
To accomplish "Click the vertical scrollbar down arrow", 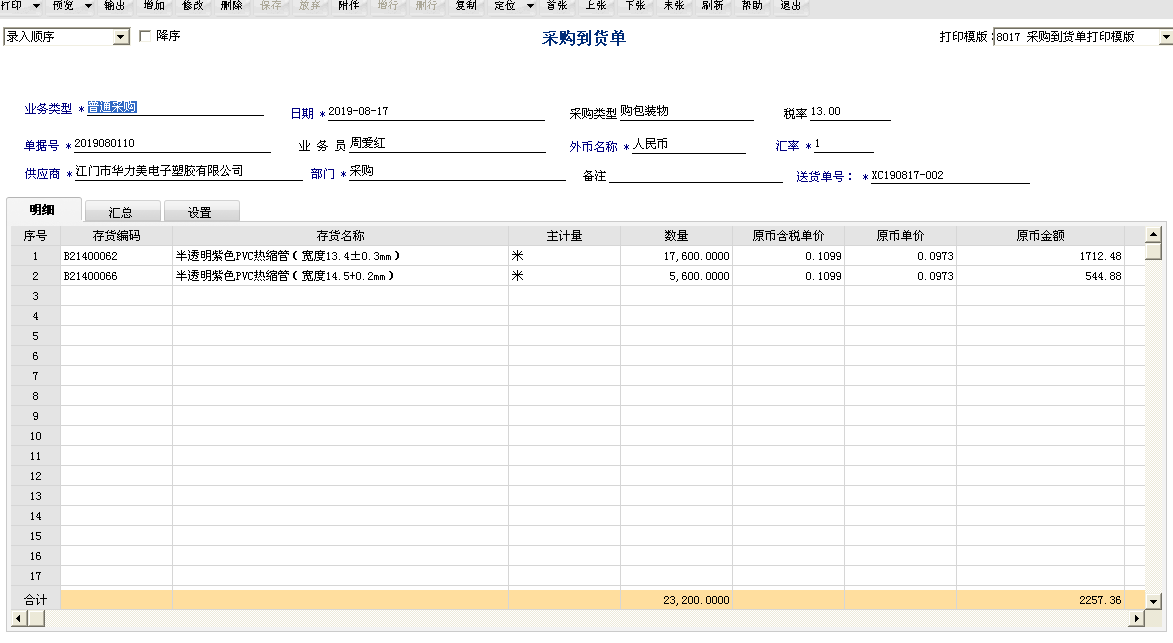I will coord(1153,600).
